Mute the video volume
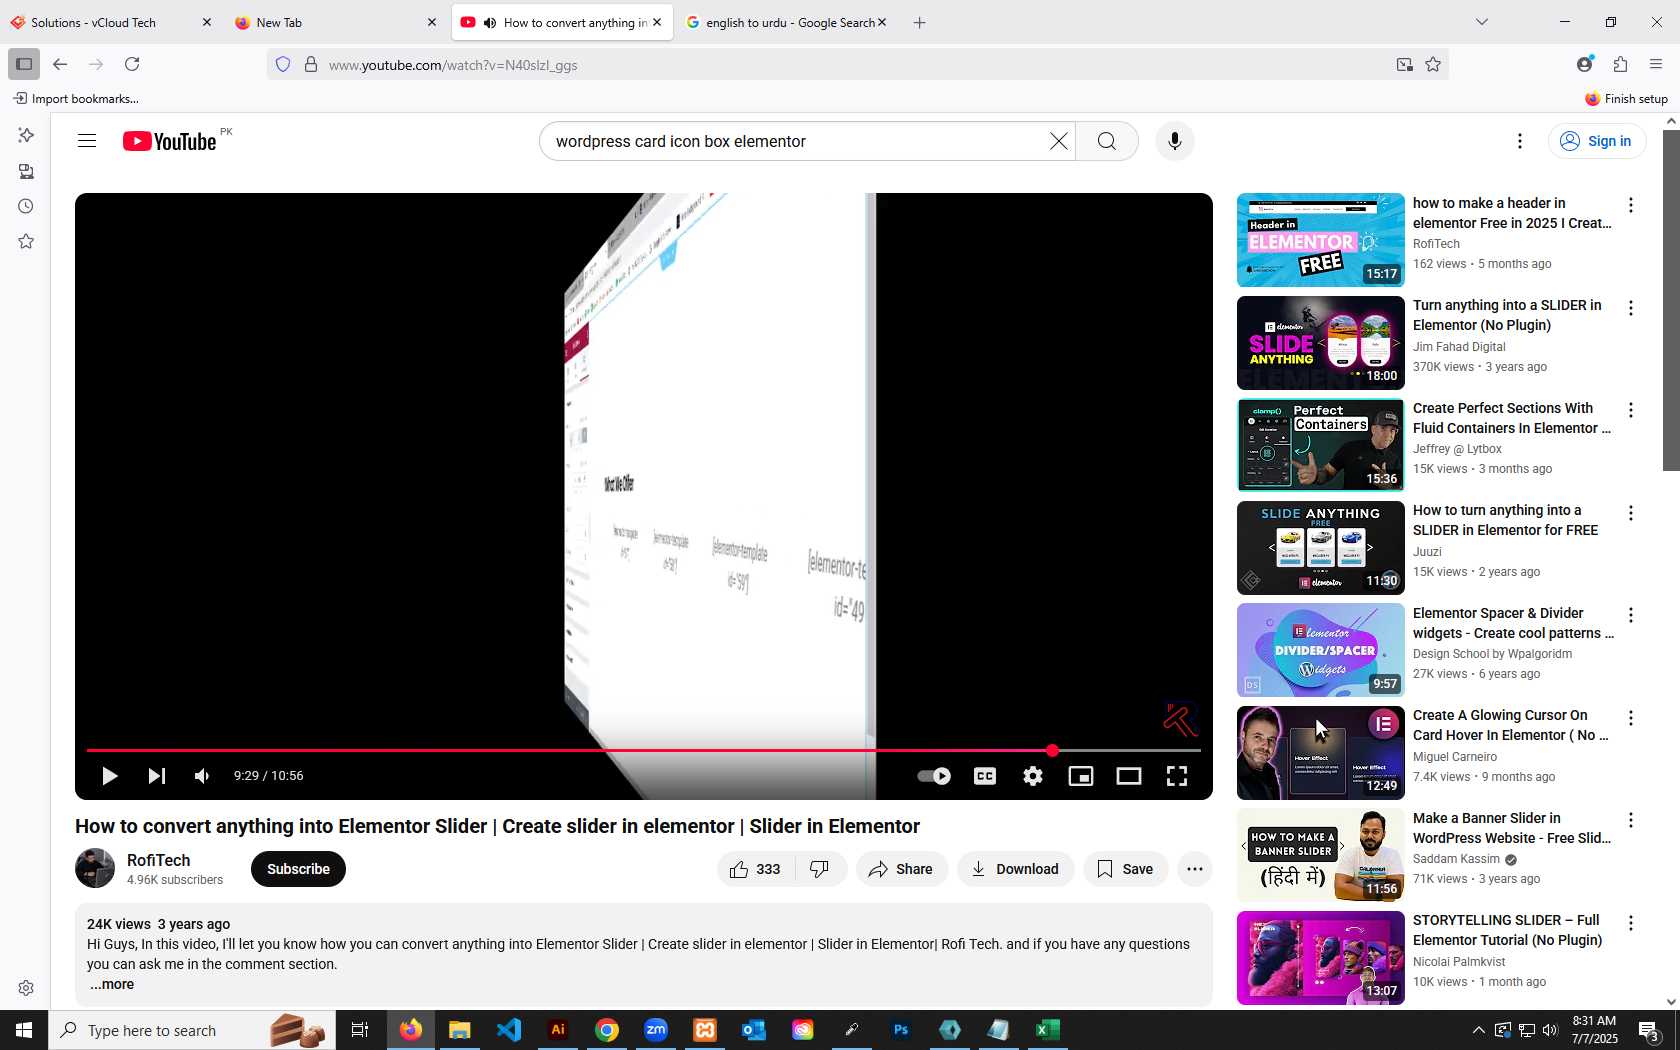 [x=202, y=776]
